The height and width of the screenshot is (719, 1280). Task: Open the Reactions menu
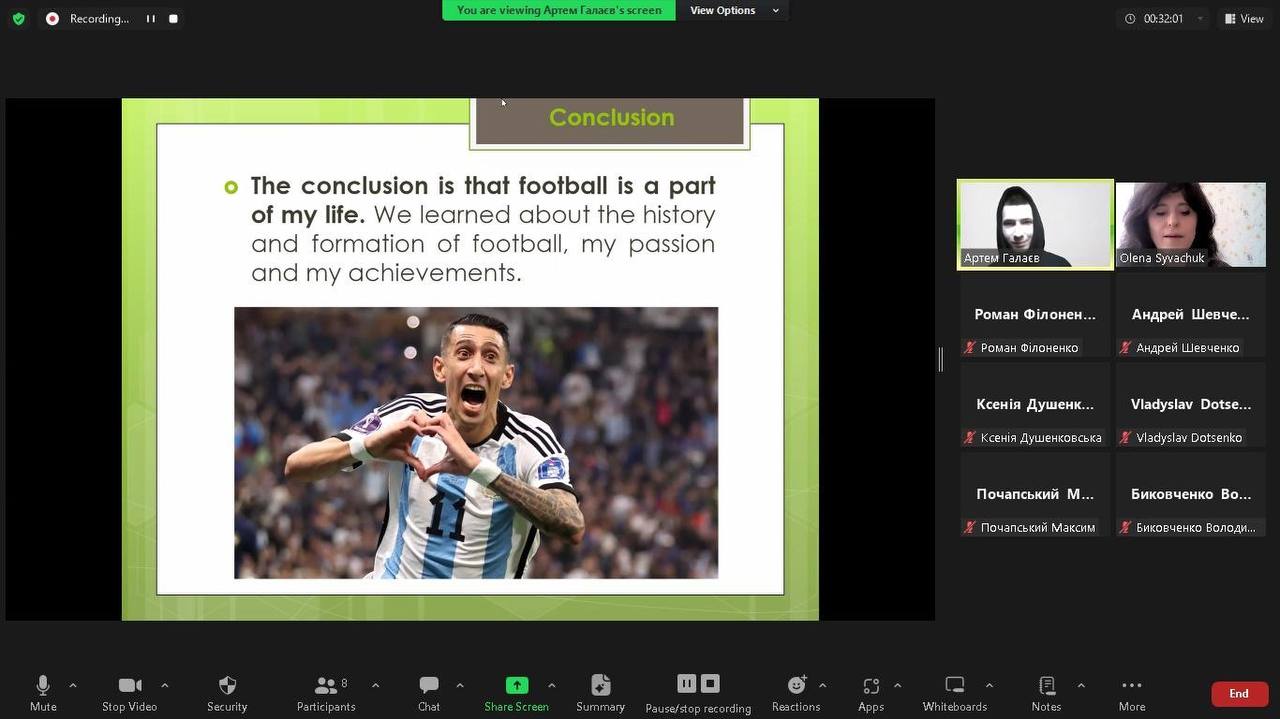[796, 693]
